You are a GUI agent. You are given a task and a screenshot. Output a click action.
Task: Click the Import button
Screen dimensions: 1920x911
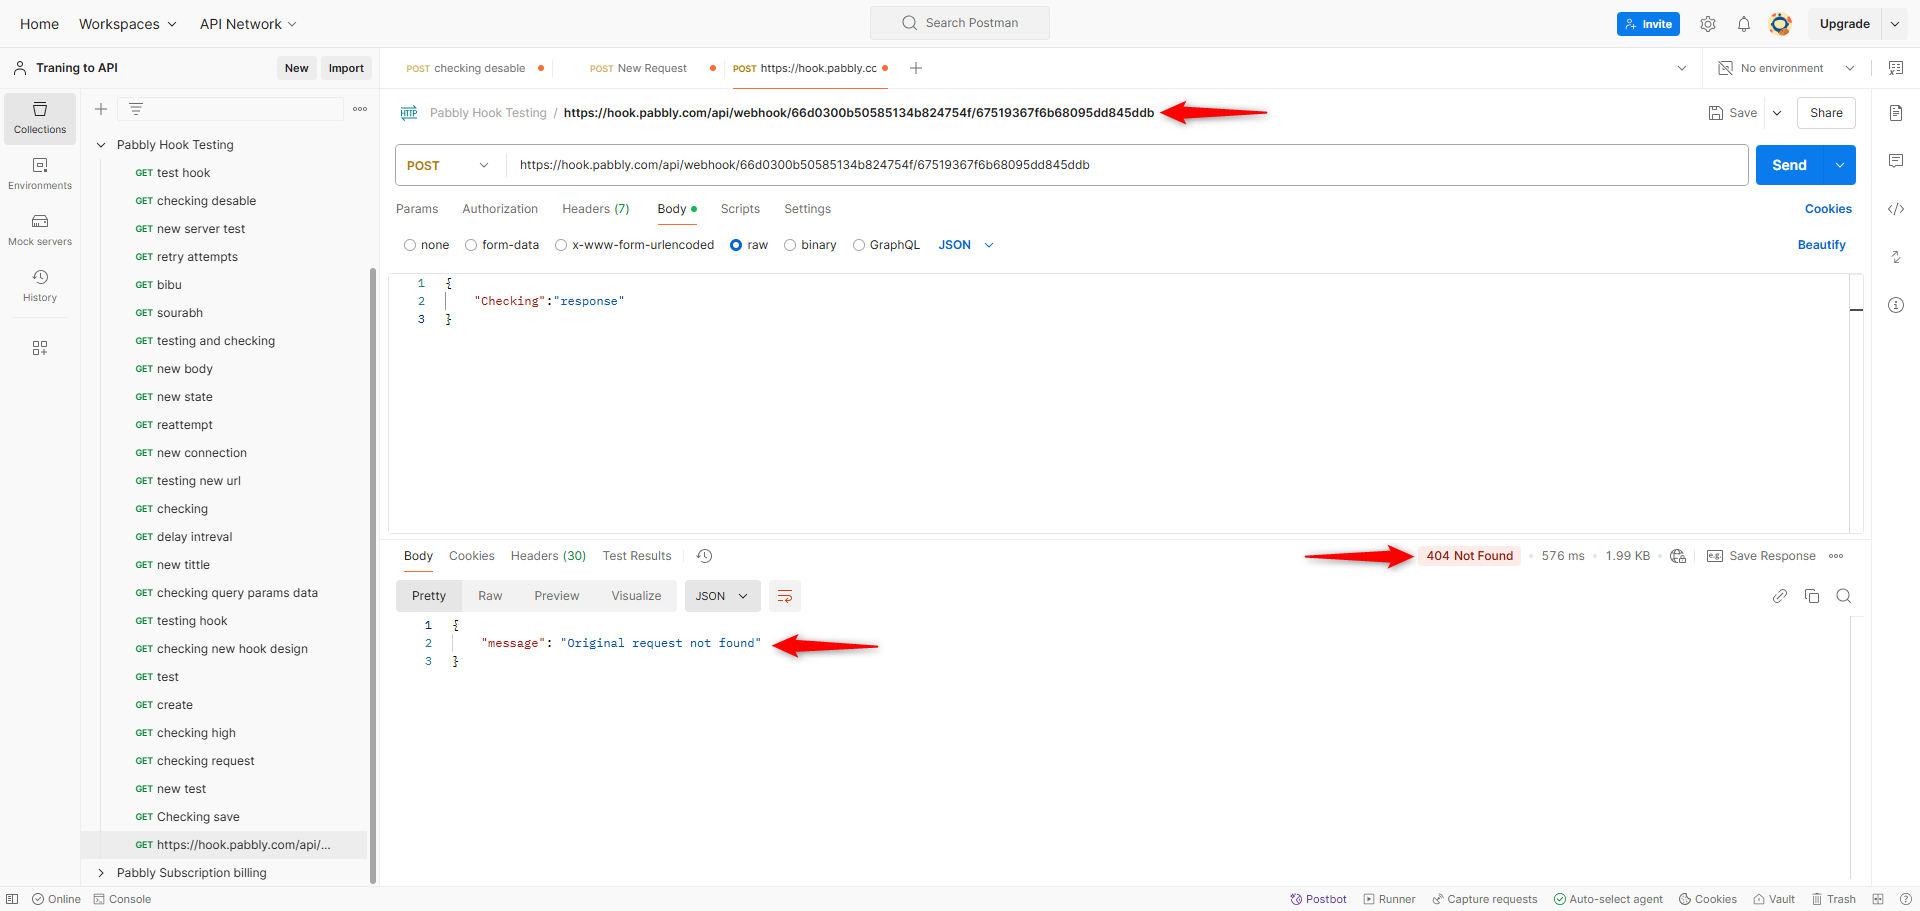[346, 68]
